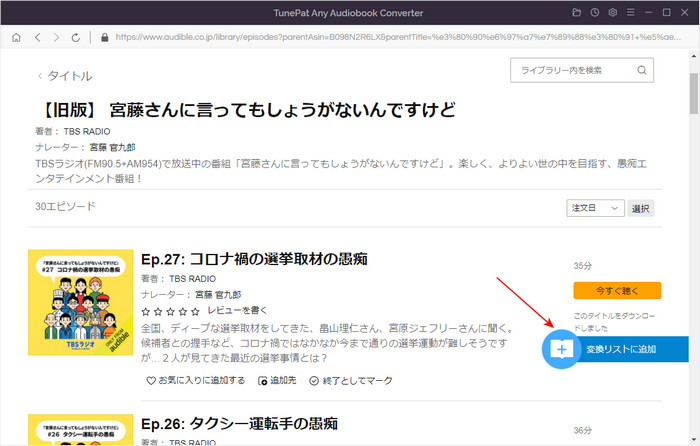This screenshot has width=700, height=446.
Task: Open the hamburger menu icon
Action: 630,13
